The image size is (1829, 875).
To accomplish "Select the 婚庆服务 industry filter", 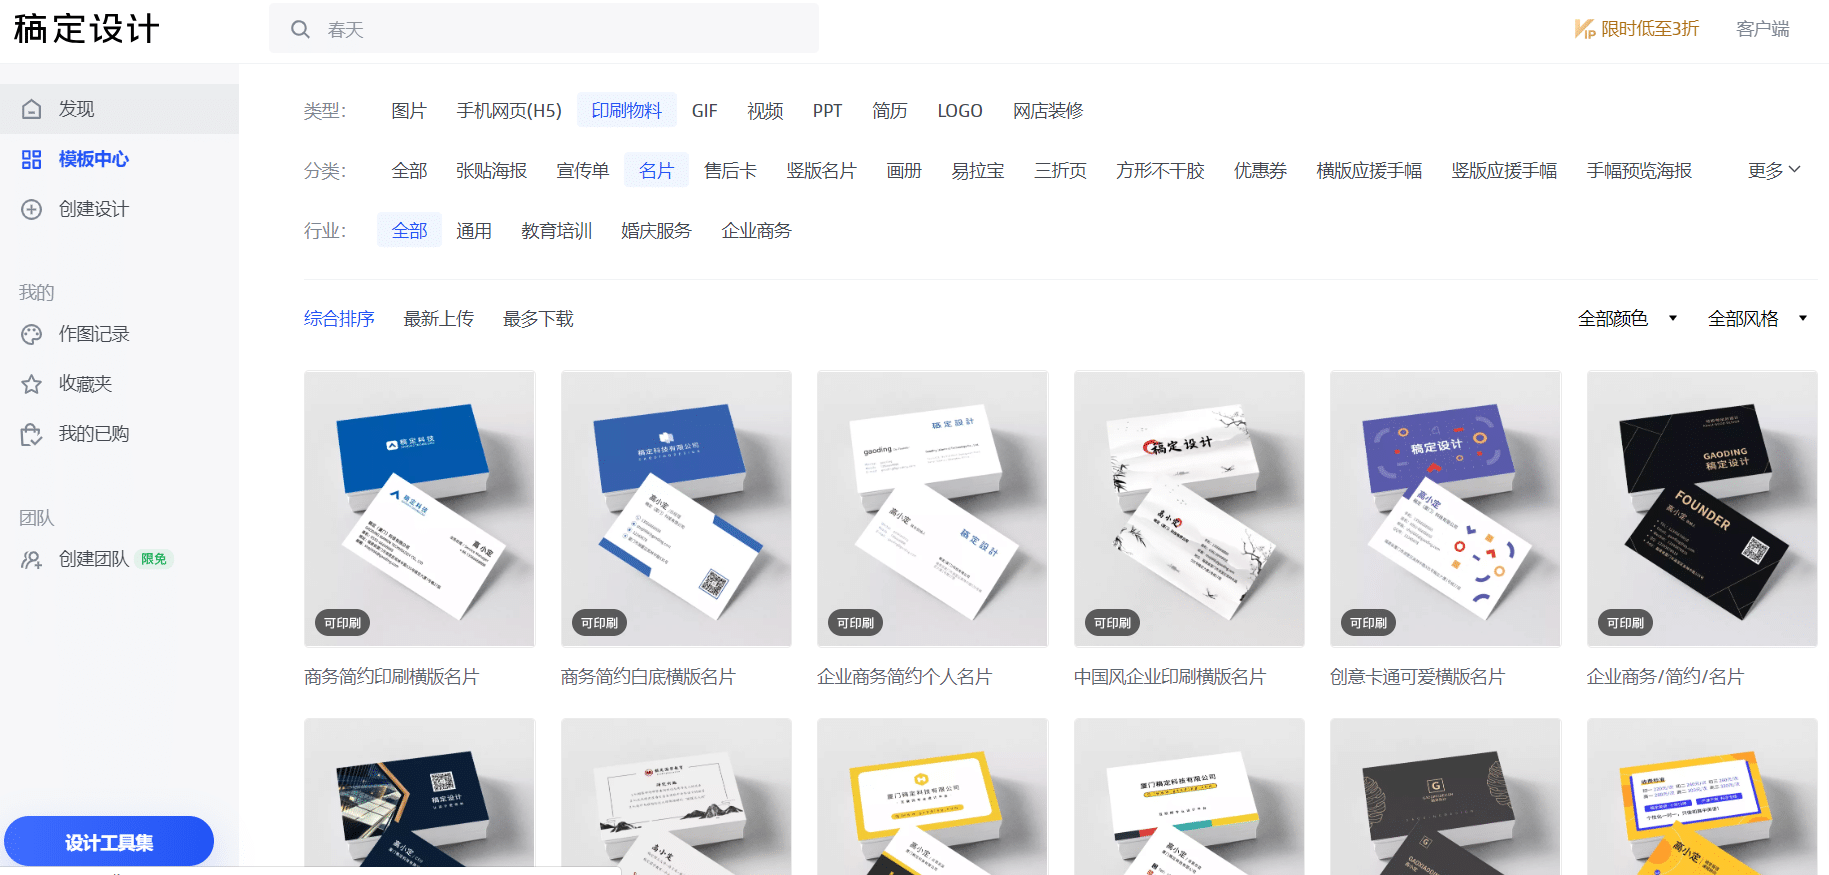I will point(656,230).
